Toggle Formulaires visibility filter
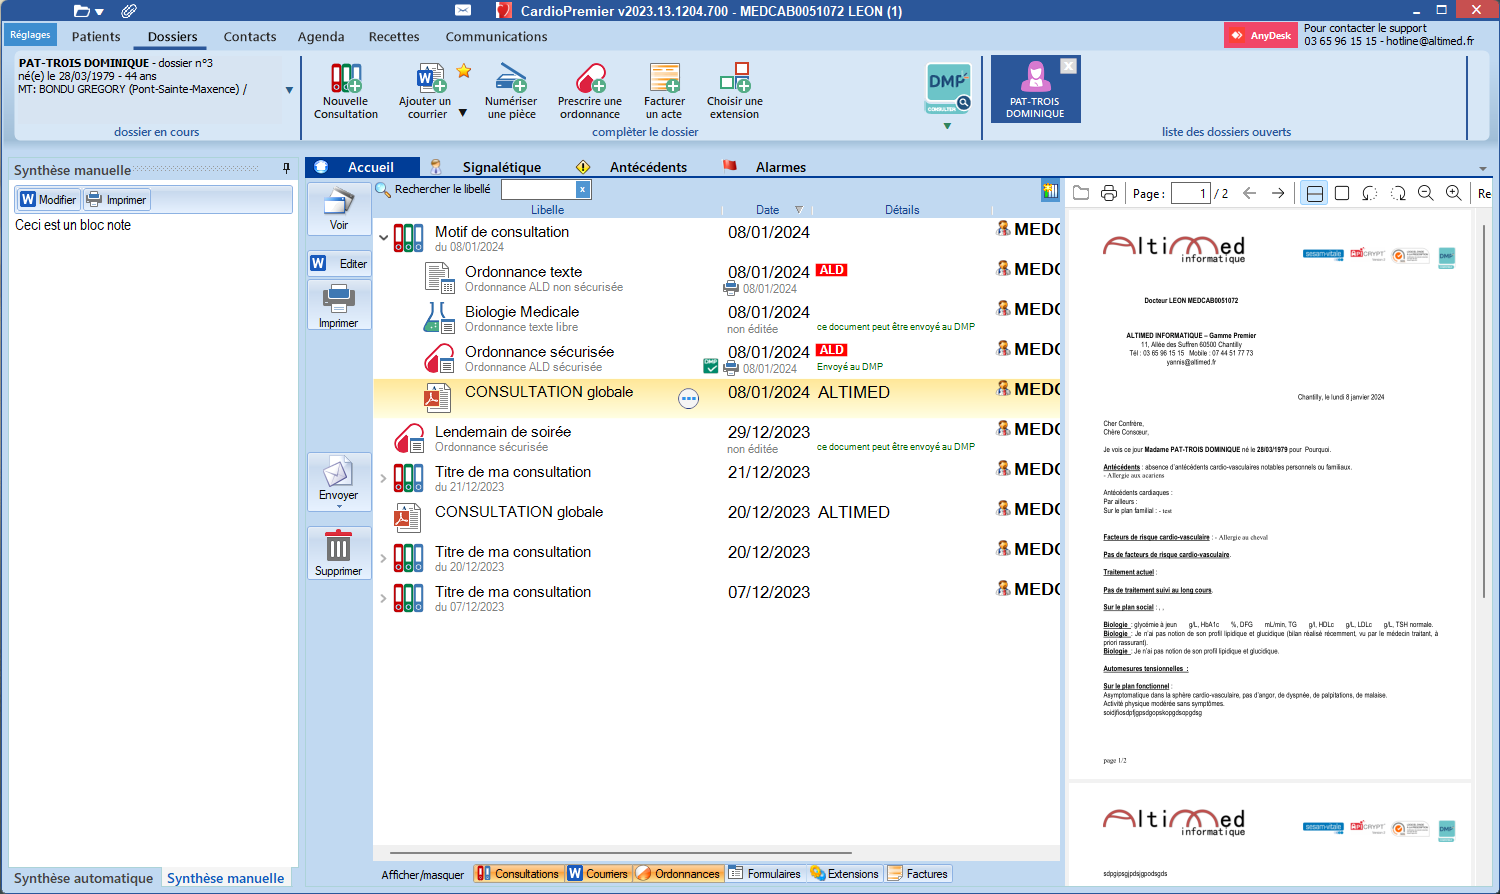The width and height of the screenshot is (1500, 894). pos(765,874)
